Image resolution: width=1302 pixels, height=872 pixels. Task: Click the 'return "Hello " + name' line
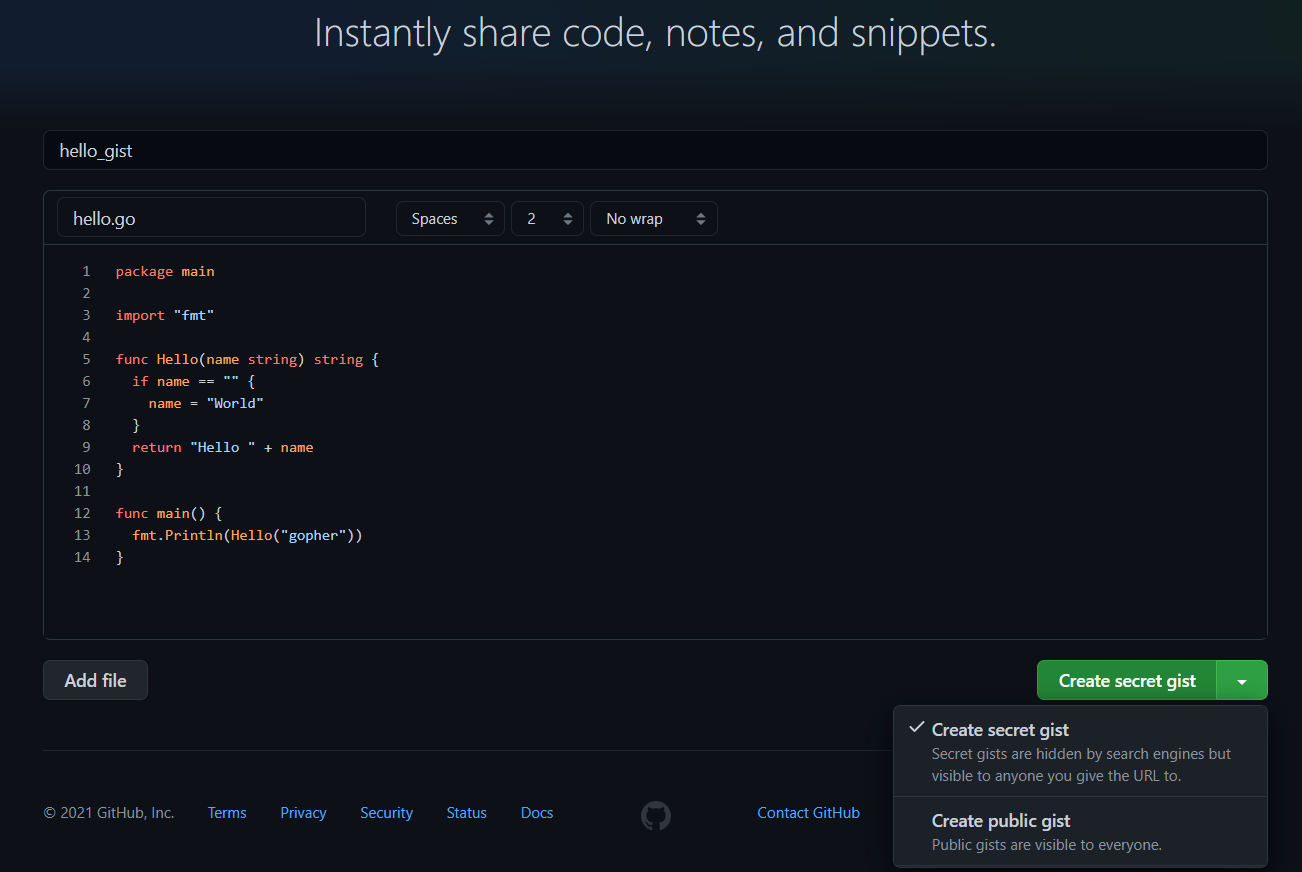pos(223,447)
